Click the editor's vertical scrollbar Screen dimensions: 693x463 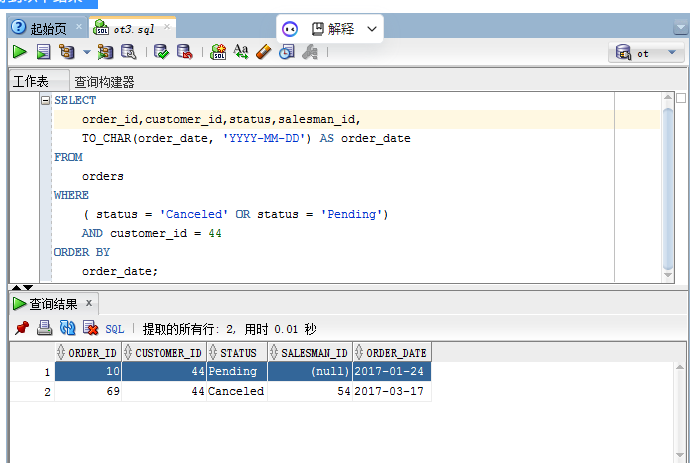tap(668, 180)
